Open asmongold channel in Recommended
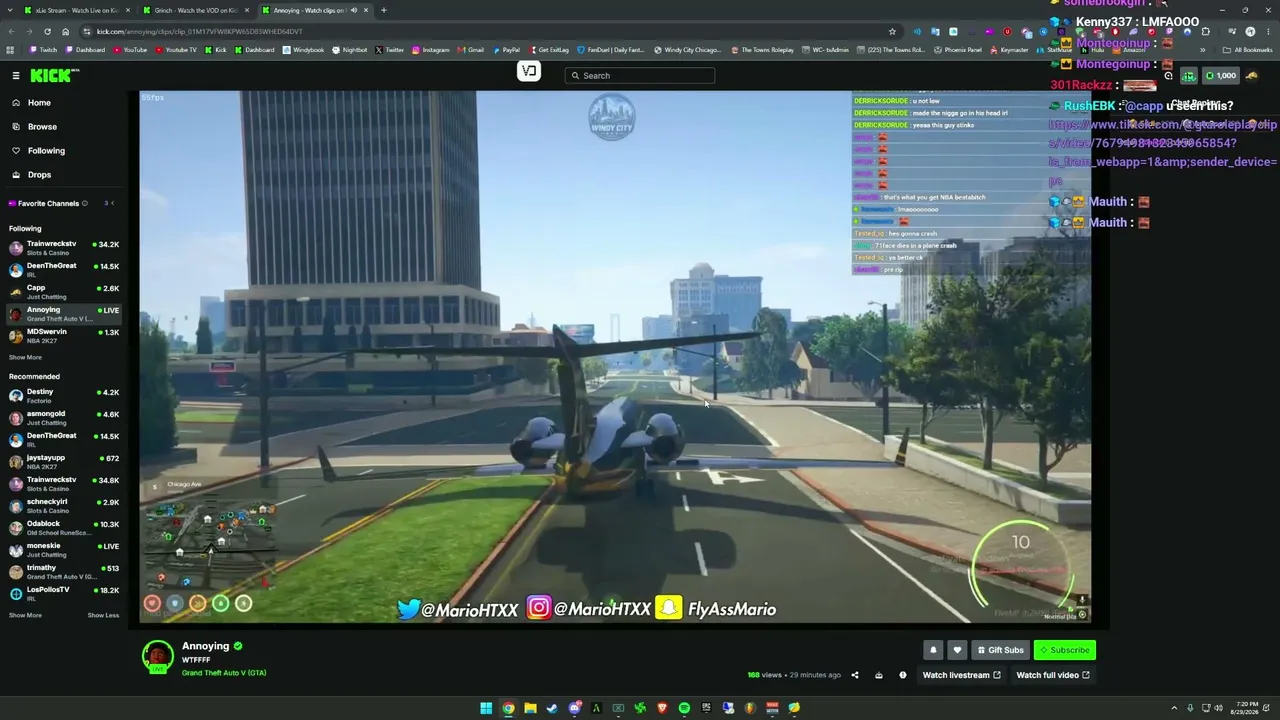The height and width of the screenshot is (720, 1280). [x=64, y=418]
